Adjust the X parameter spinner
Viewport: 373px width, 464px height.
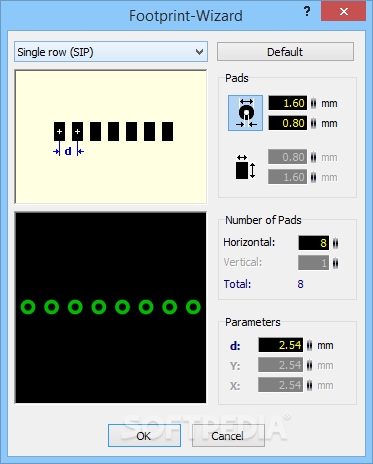tap(310, 385)
